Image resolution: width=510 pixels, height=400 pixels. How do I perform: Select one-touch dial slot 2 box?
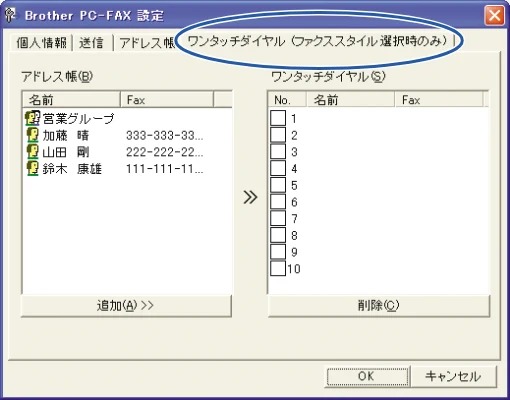click(x=278, y=135)
